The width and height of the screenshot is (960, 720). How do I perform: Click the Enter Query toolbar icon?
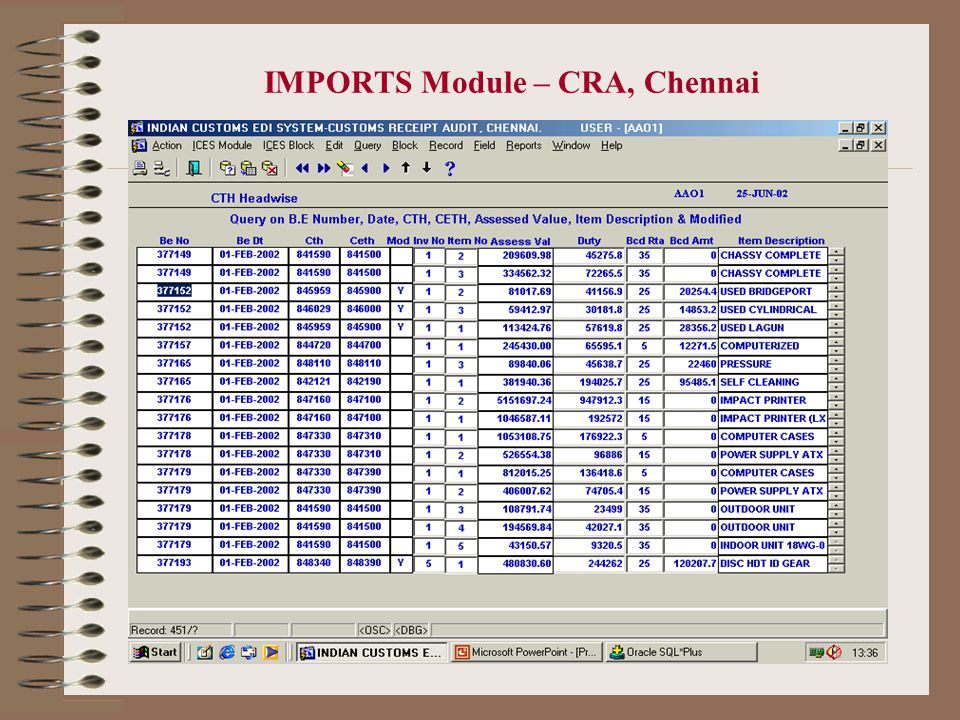(227, 168)
